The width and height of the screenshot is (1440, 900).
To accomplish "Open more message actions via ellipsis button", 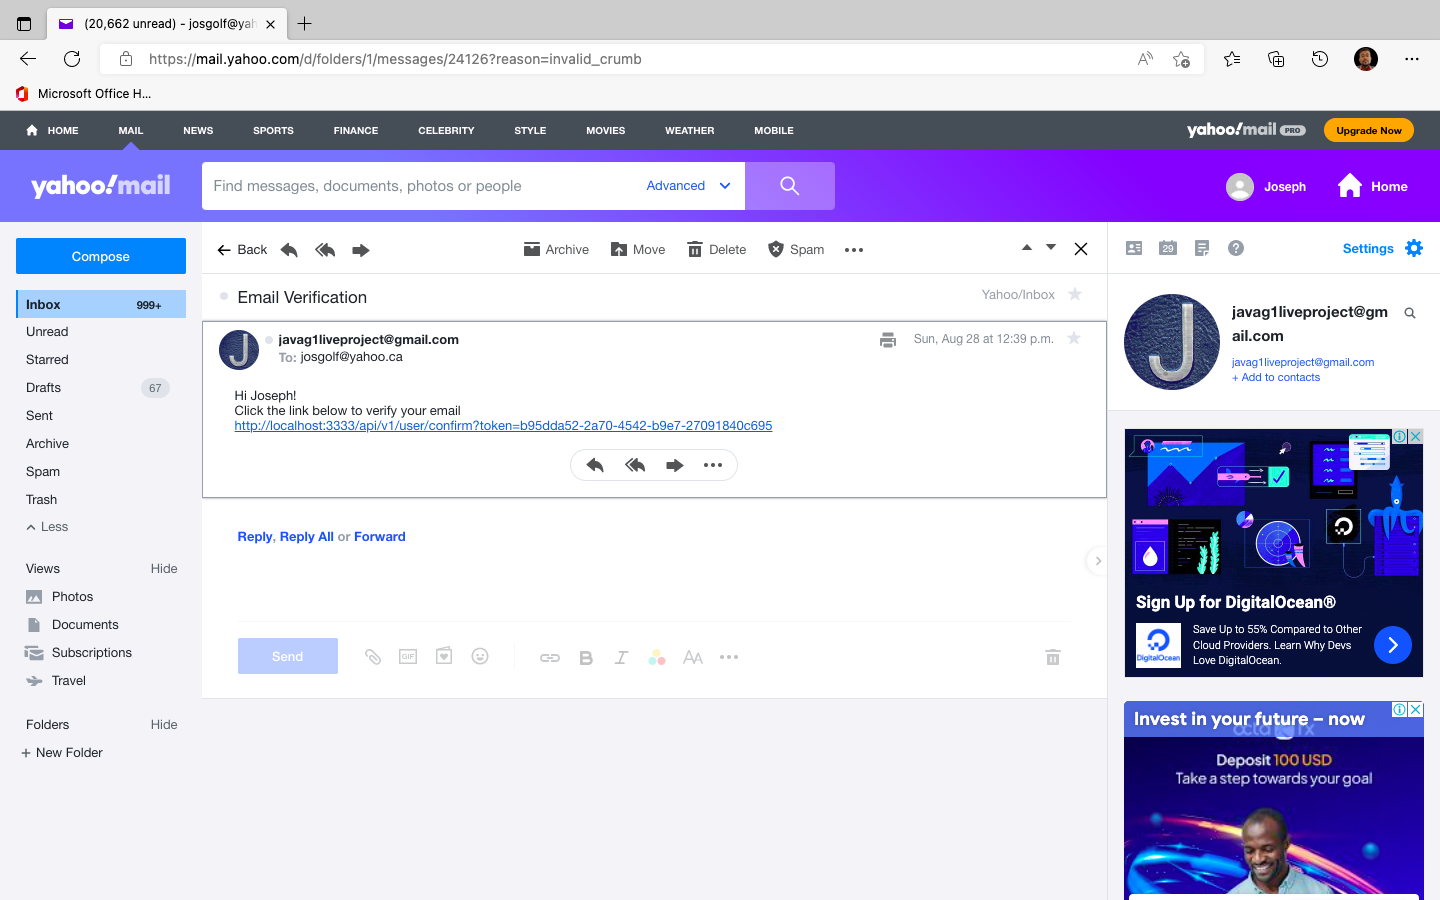I will (853, 249).
